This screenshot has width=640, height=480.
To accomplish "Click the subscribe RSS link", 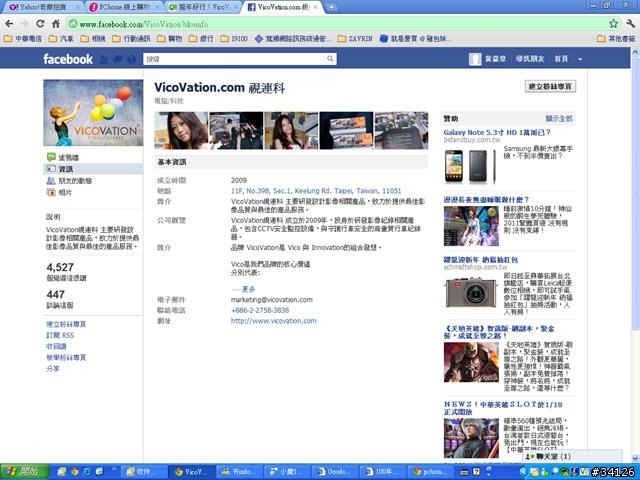I will [x=60, y=336].
